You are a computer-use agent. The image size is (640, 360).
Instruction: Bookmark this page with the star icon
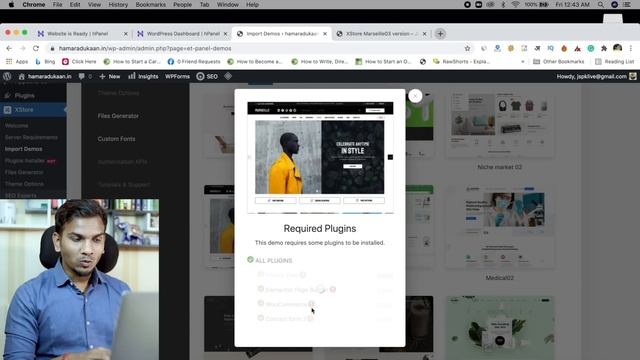(x=467, y=48)
